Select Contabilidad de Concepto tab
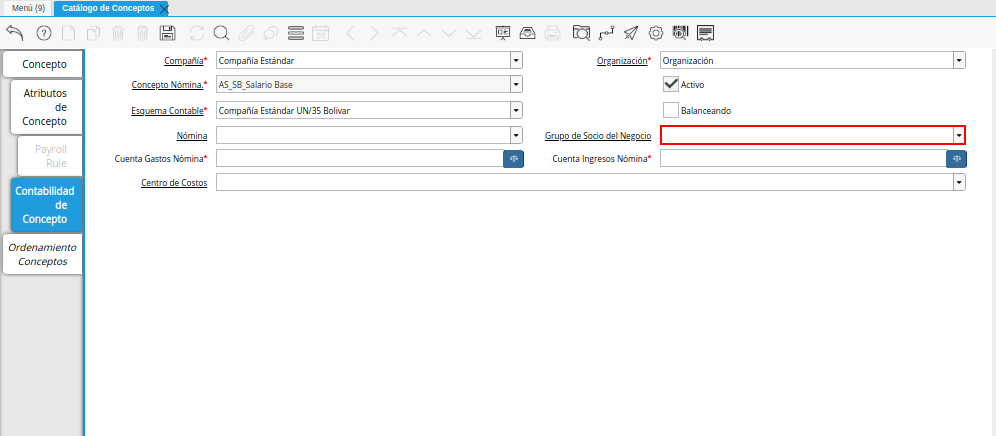 click(46, 205)
